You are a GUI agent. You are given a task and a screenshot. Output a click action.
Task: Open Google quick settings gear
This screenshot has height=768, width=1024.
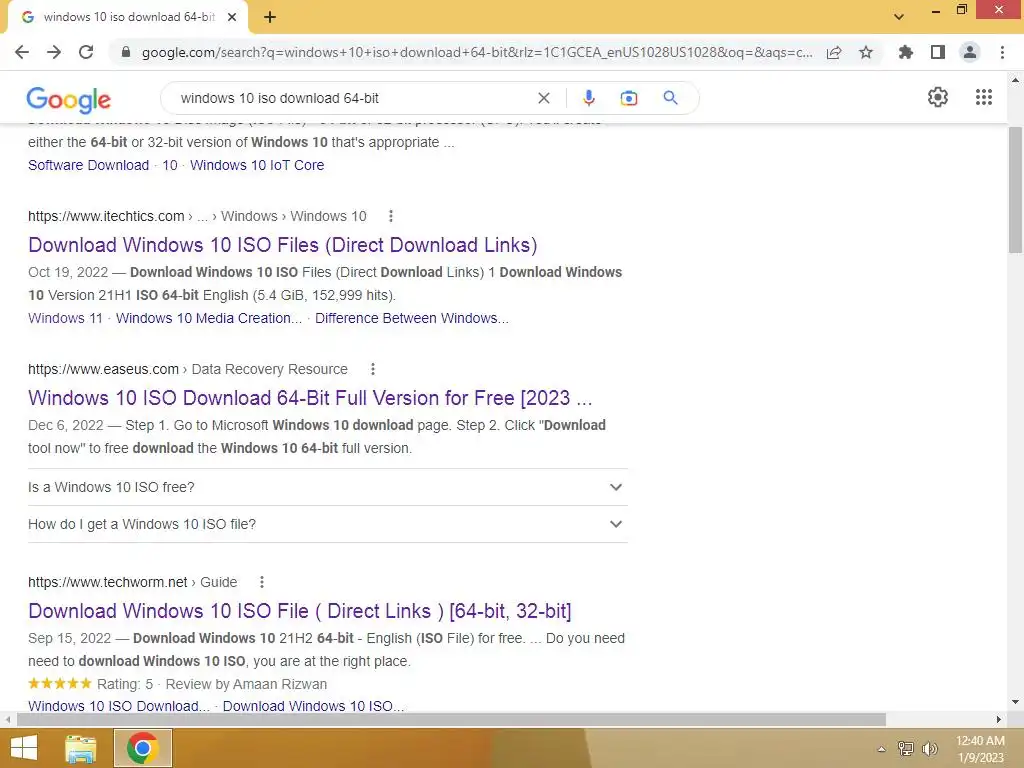(938, 97)
